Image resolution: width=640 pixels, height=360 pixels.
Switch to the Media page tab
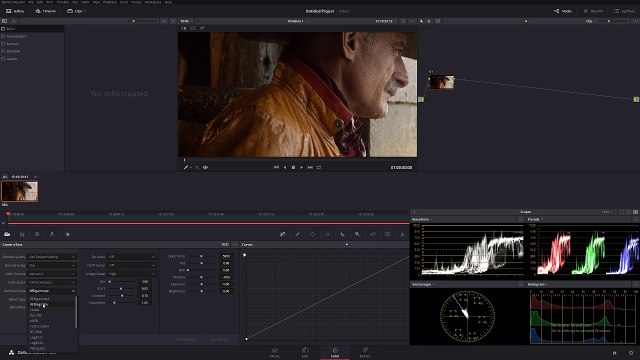[275, 353]
